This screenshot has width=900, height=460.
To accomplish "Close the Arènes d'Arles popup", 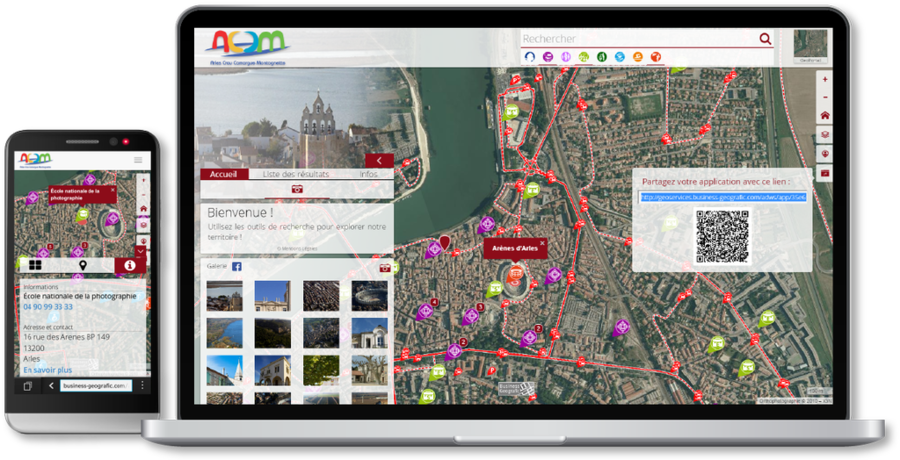I will (x=543, y=243).
